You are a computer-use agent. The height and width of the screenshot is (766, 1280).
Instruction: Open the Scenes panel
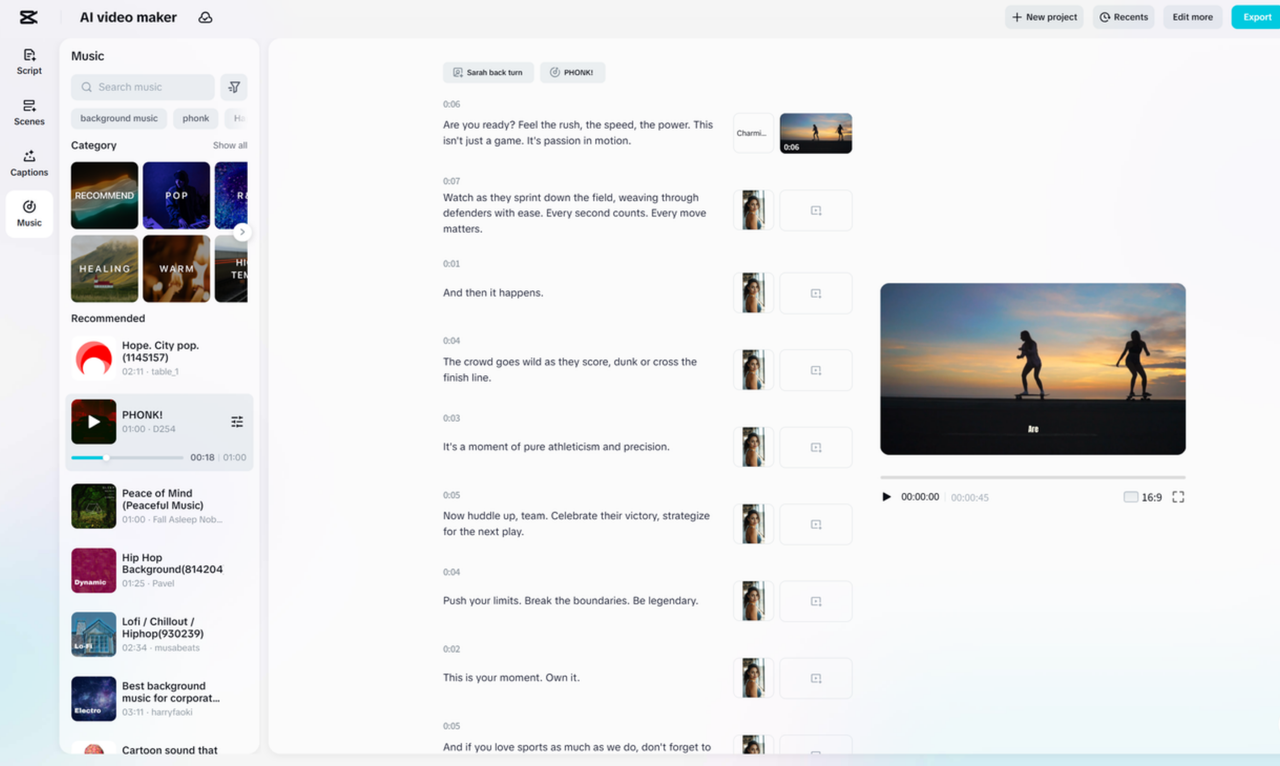tap(28, 113)
